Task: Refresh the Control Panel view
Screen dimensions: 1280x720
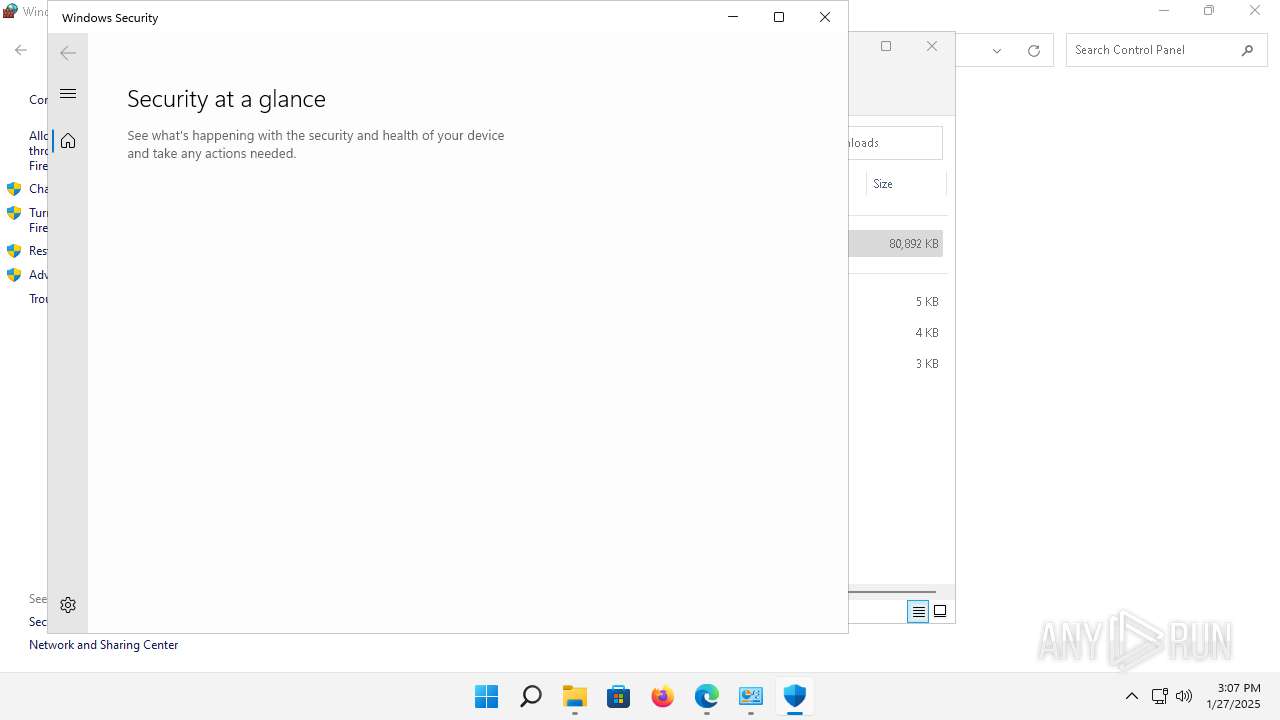Action: tap(1034, 51)
